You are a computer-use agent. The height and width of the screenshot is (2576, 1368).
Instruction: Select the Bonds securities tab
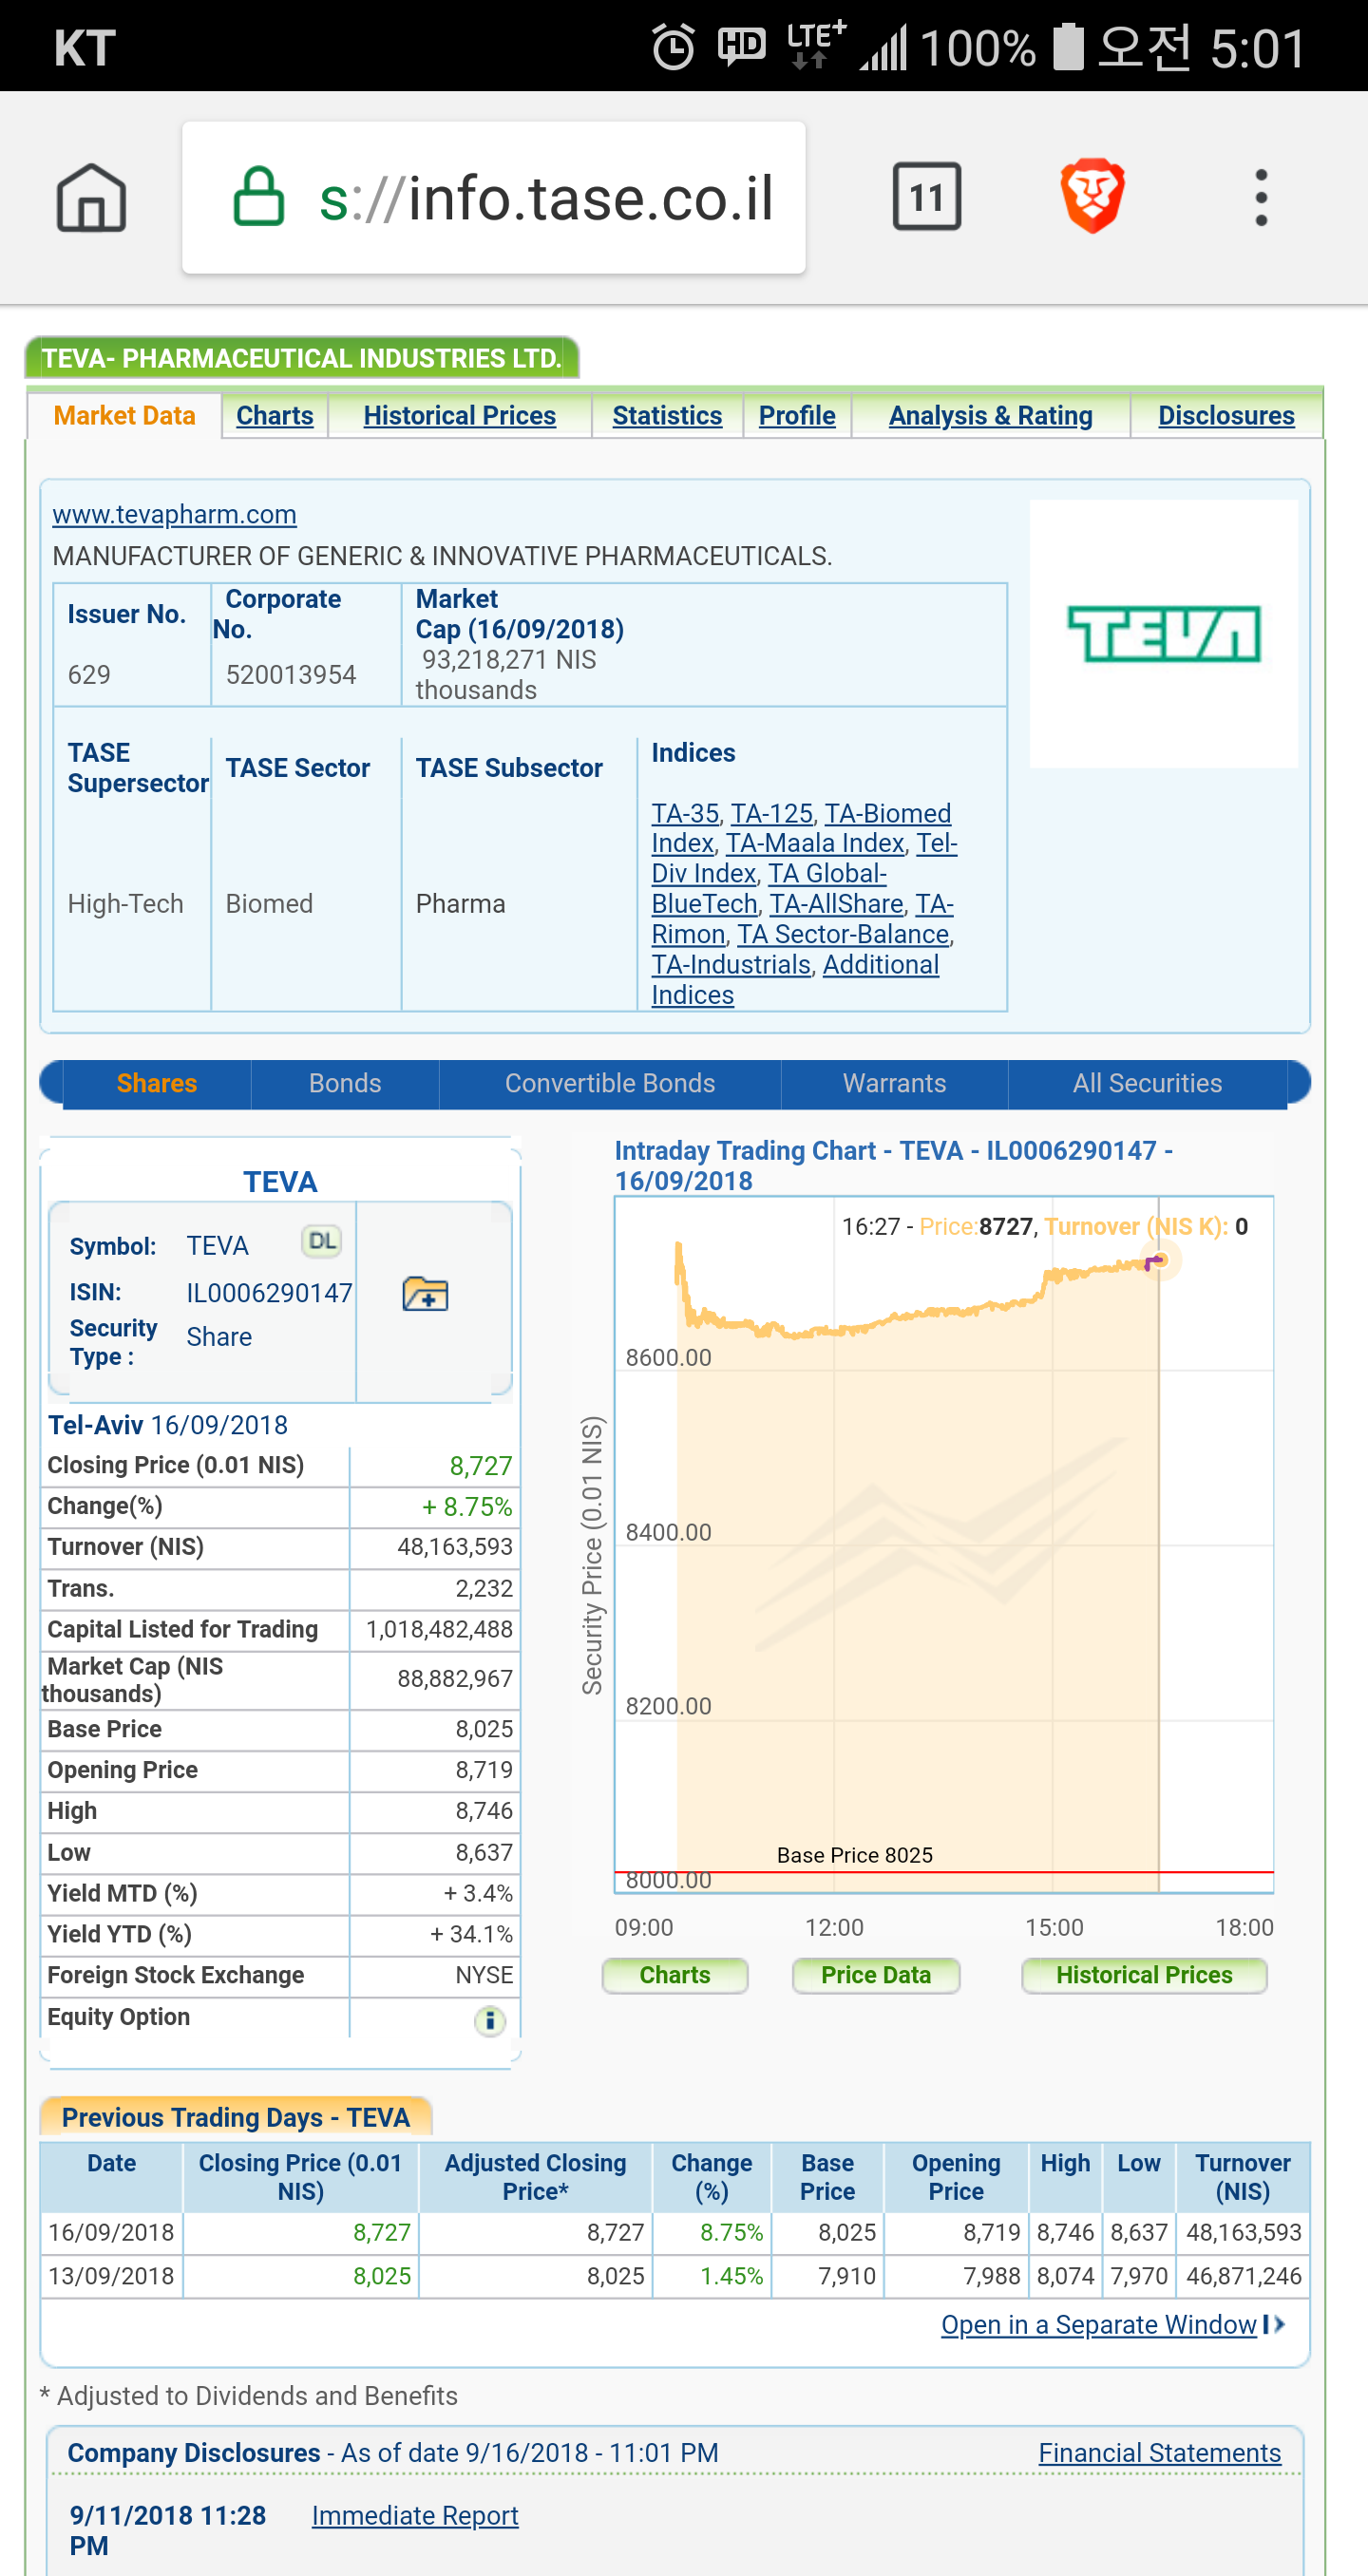pyautogui.click(x=345, y=1083)
